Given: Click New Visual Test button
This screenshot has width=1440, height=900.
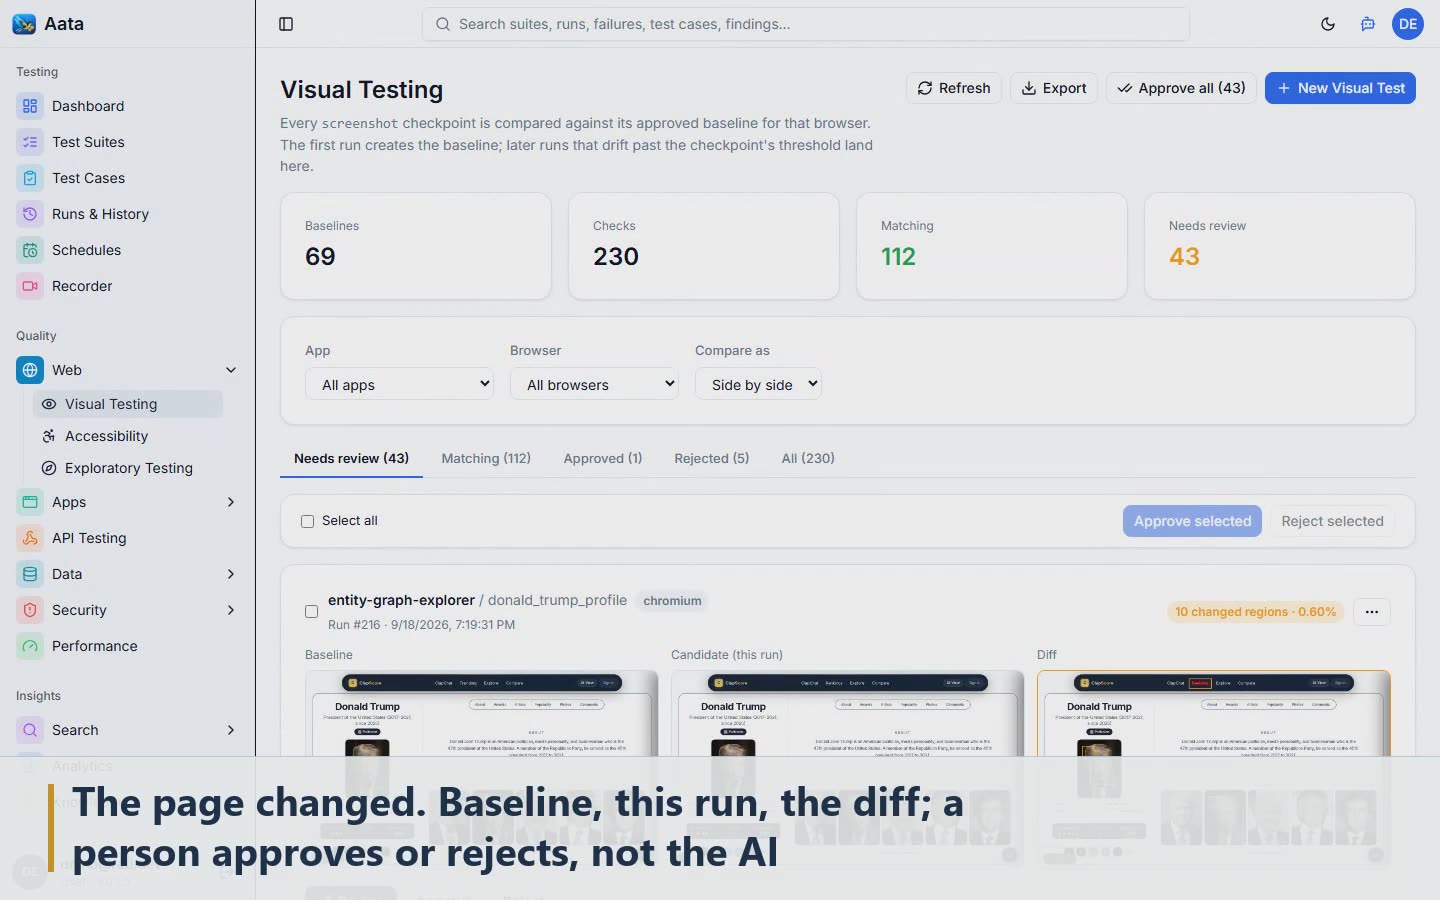Looking at the screenshot, I should pyautogui.click(x=1340, y=88).
